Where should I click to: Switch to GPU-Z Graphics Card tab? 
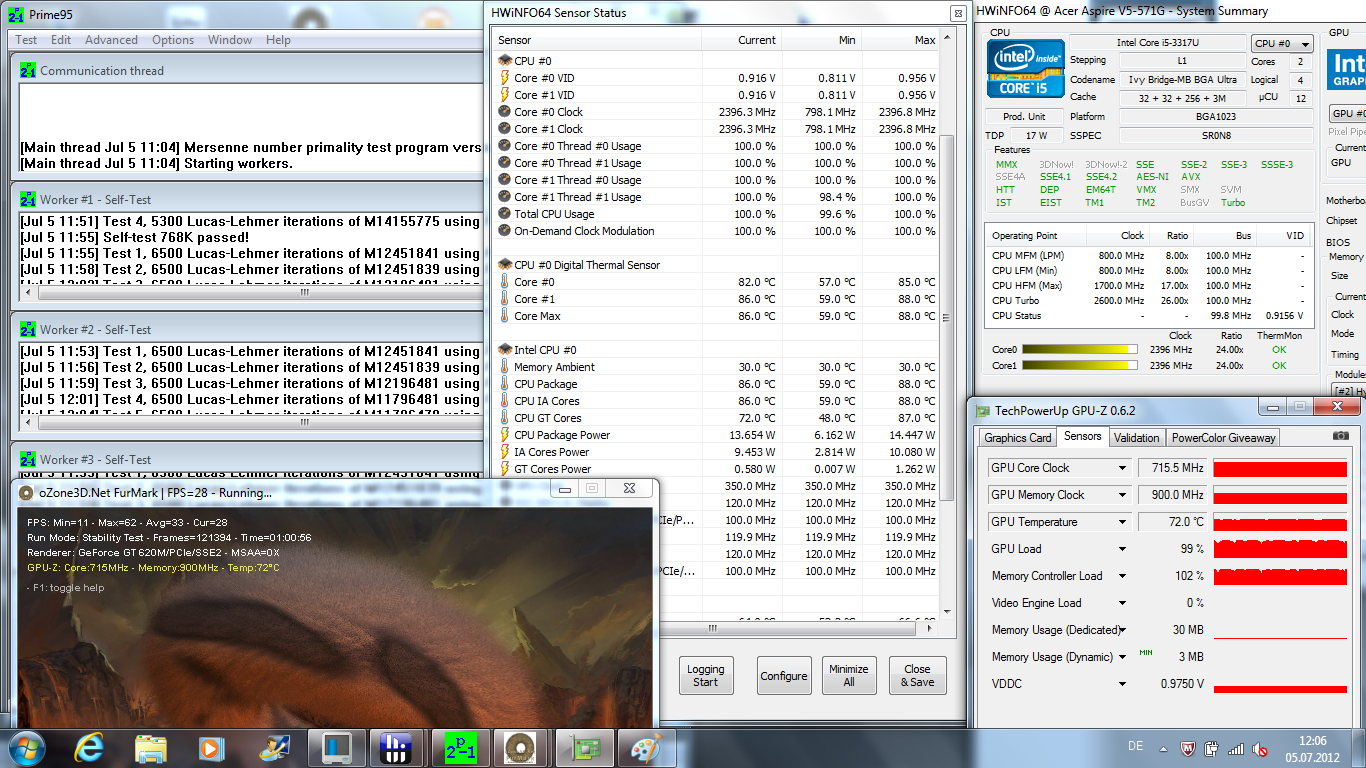point(1018,438)
